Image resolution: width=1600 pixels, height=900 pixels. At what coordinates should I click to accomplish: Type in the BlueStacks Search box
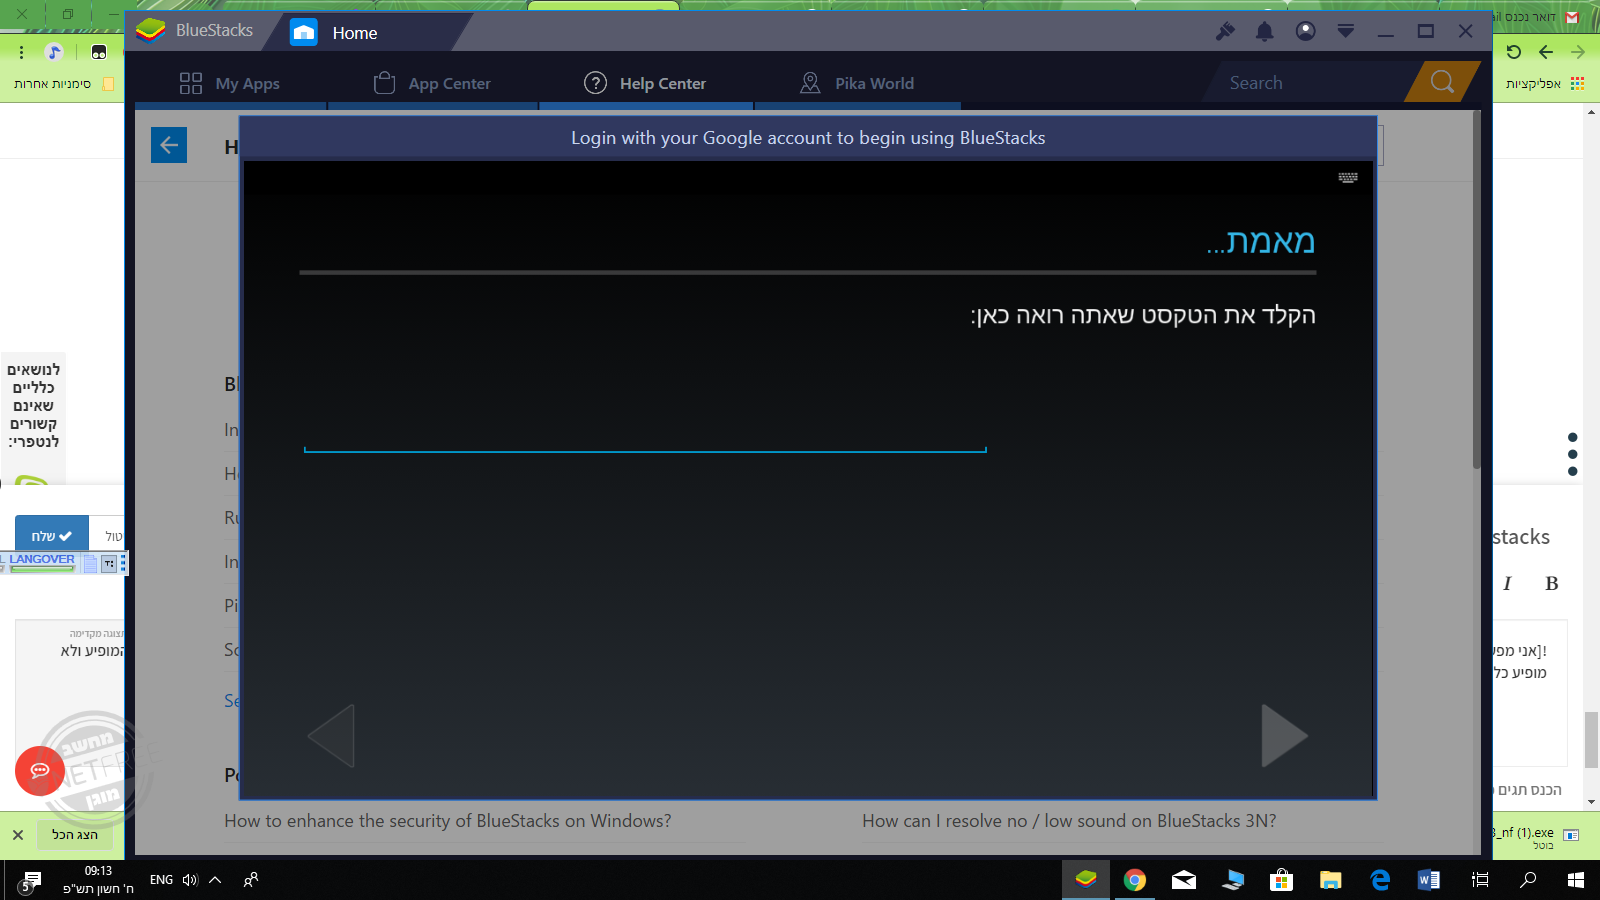pyautogui.click(x=1310, y=83)
